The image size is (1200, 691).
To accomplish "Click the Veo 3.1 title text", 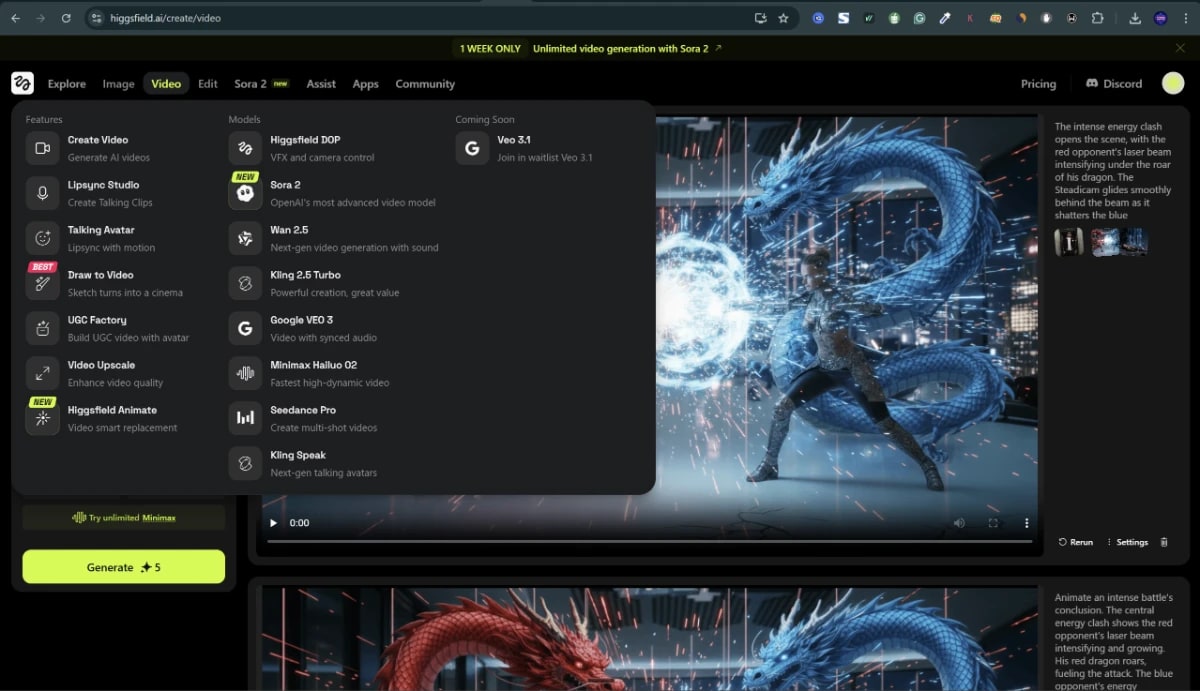I will [x=513, y=140].
